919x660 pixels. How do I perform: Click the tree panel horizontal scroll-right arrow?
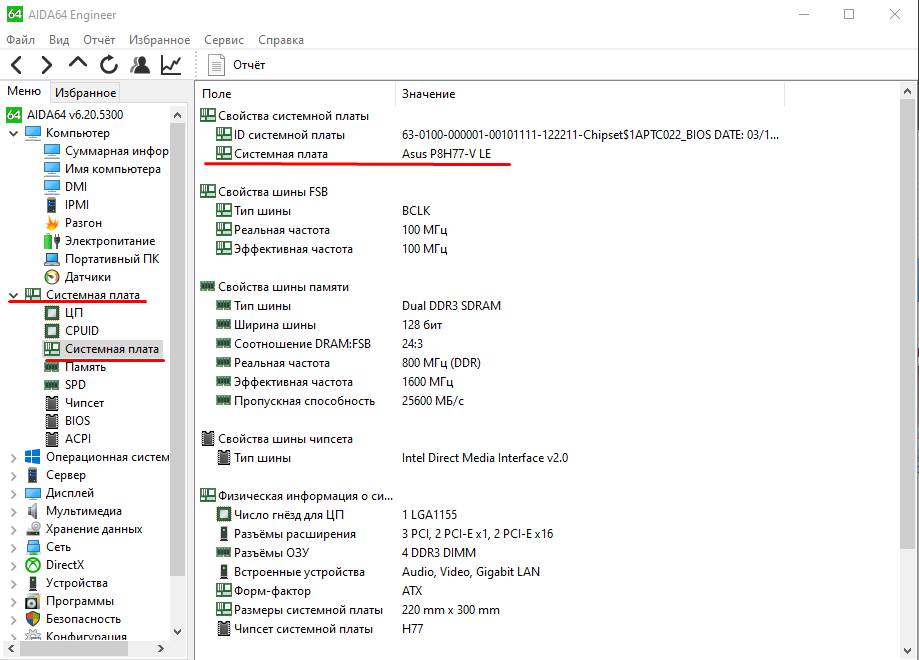tap(161, 648)
